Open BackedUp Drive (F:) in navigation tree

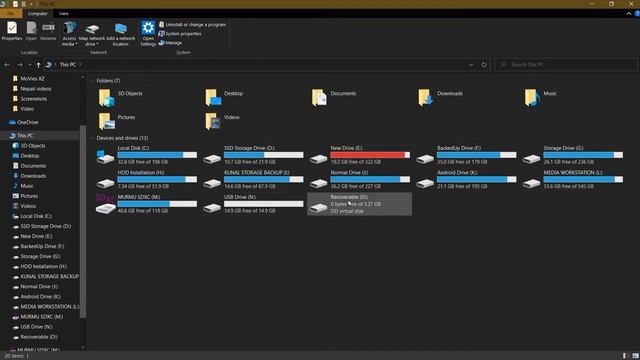tap(42, 247)
